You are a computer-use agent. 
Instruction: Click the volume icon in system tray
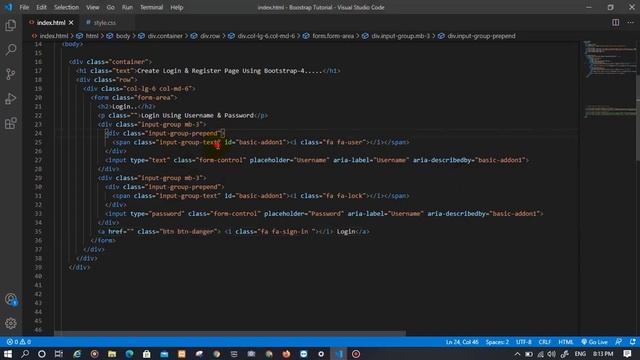point(552,354)
